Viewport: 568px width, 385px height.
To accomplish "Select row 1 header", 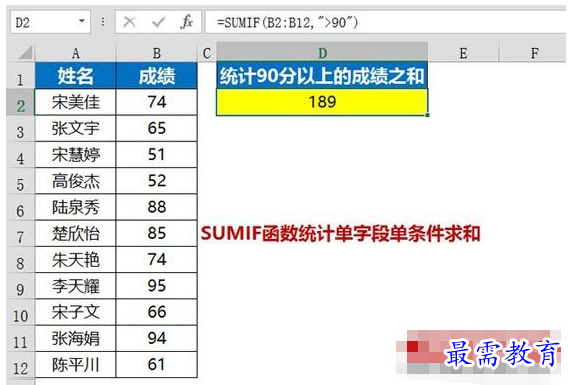I will click(x=21, y=76).
